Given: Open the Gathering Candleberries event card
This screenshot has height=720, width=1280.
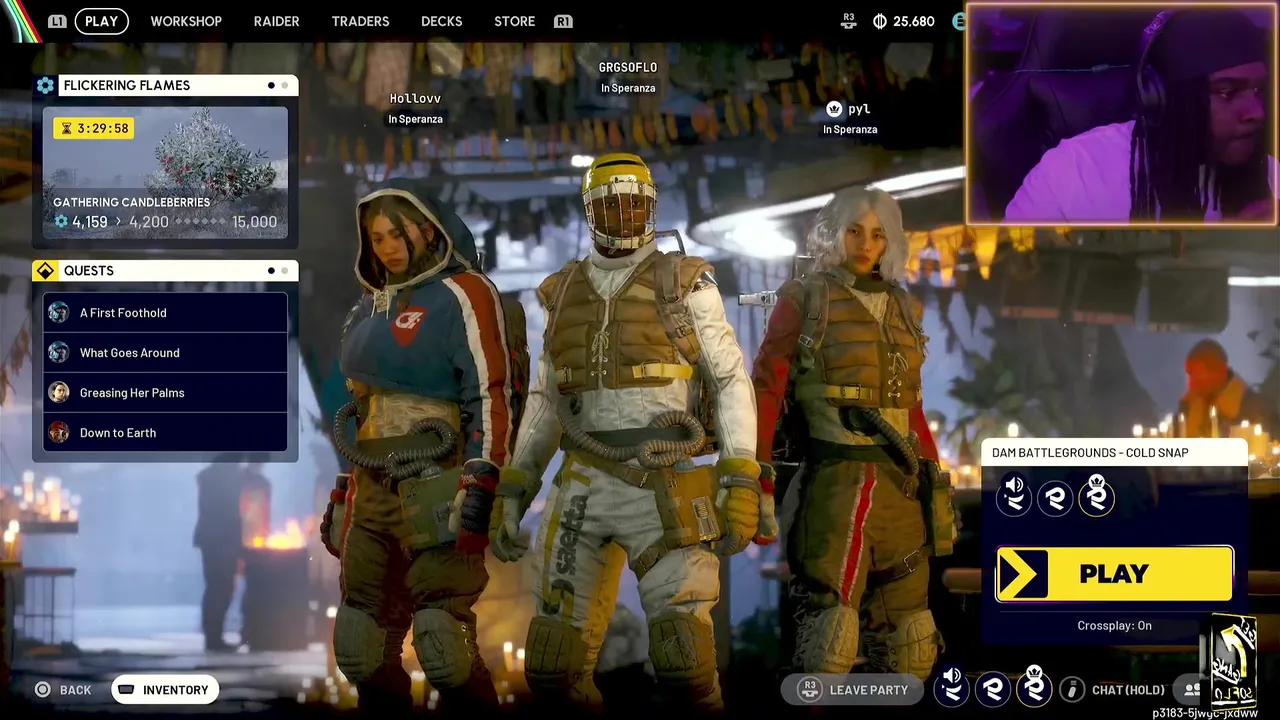Looking at the screenshot, I should tap(165, 173).
